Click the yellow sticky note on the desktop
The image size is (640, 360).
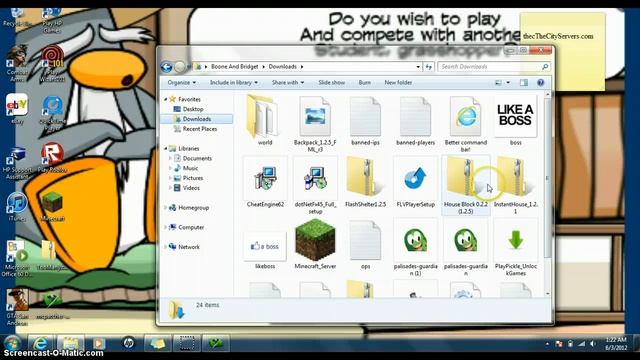coord(562,51)
